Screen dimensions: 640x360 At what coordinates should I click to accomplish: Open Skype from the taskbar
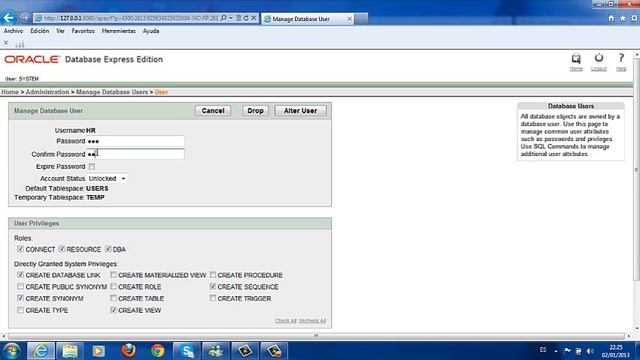pyautogui.click(x=187, y=351)
